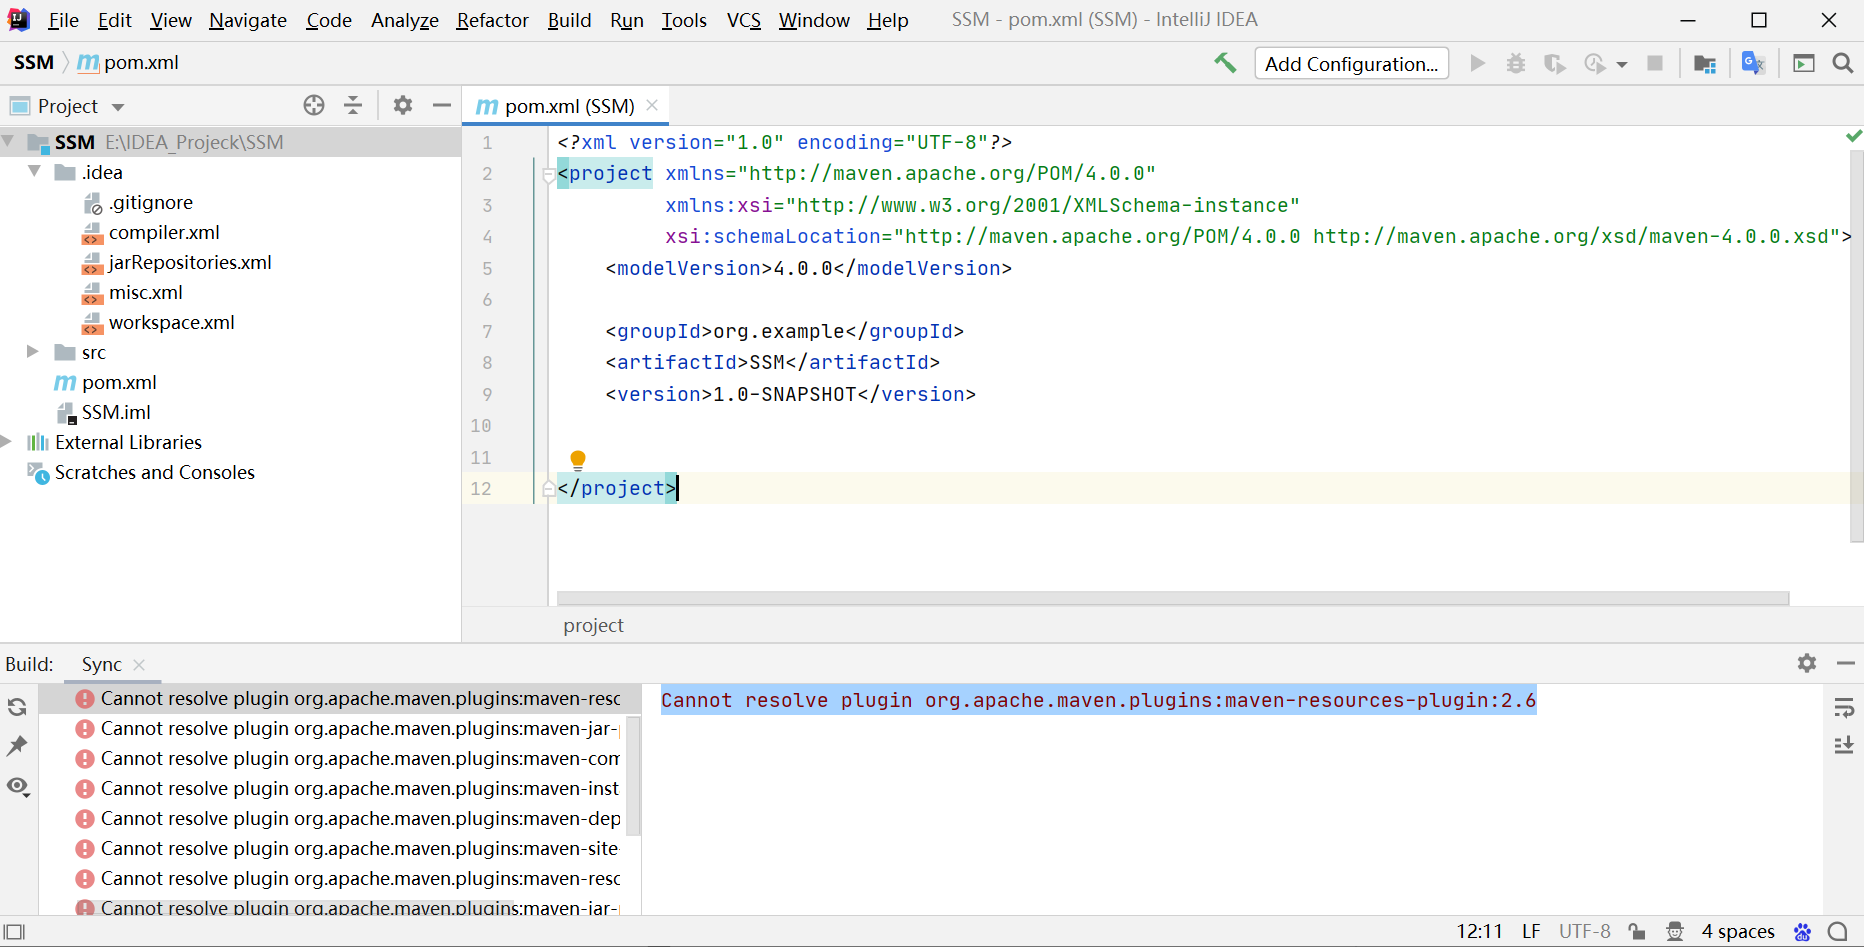Select Scratches and Consoles node
The width and height of the screenshot is (1864, 947).
point(141,472)
